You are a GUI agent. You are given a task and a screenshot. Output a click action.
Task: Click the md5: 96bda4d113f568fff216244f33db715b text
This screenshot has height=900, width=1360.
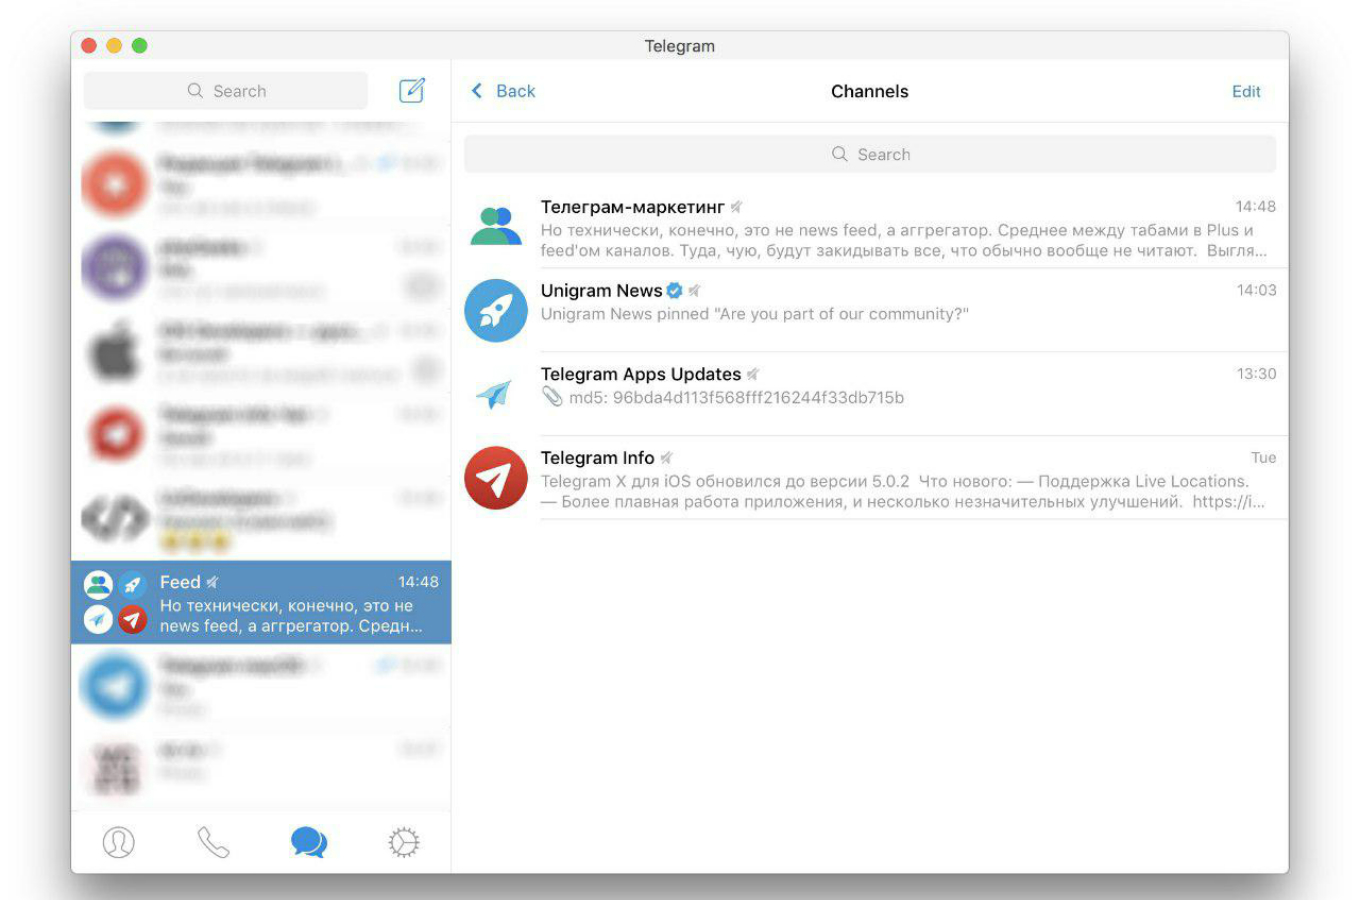point(736,398)
